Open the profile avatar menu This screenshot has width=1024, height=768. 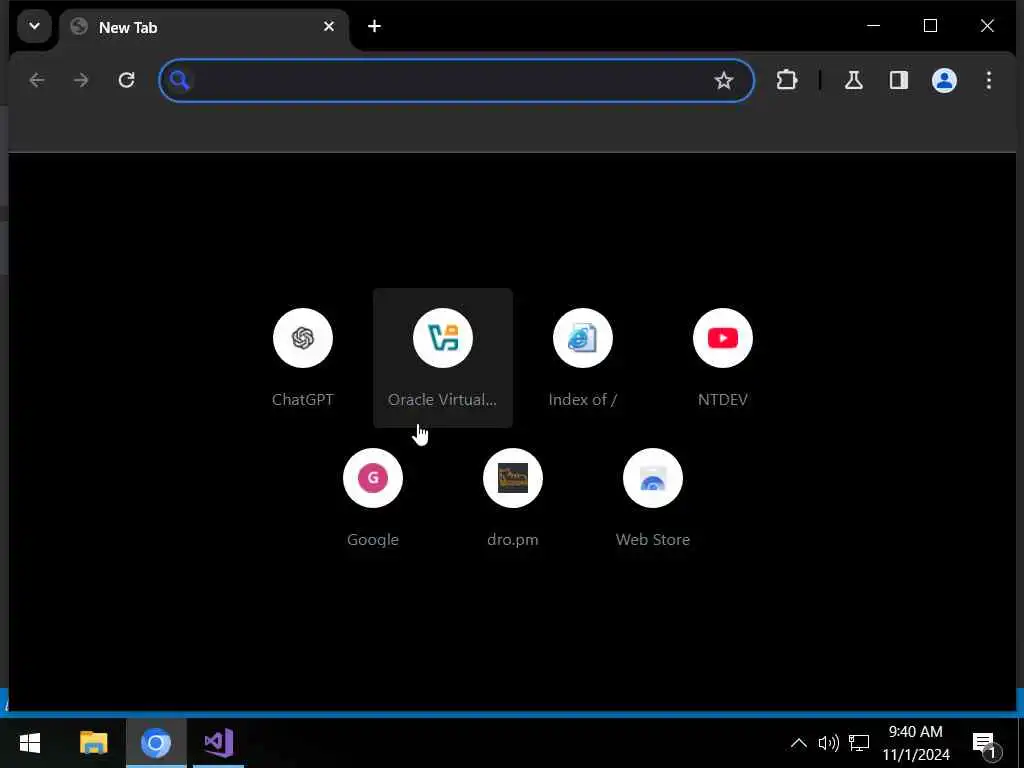tap(944, 80)
